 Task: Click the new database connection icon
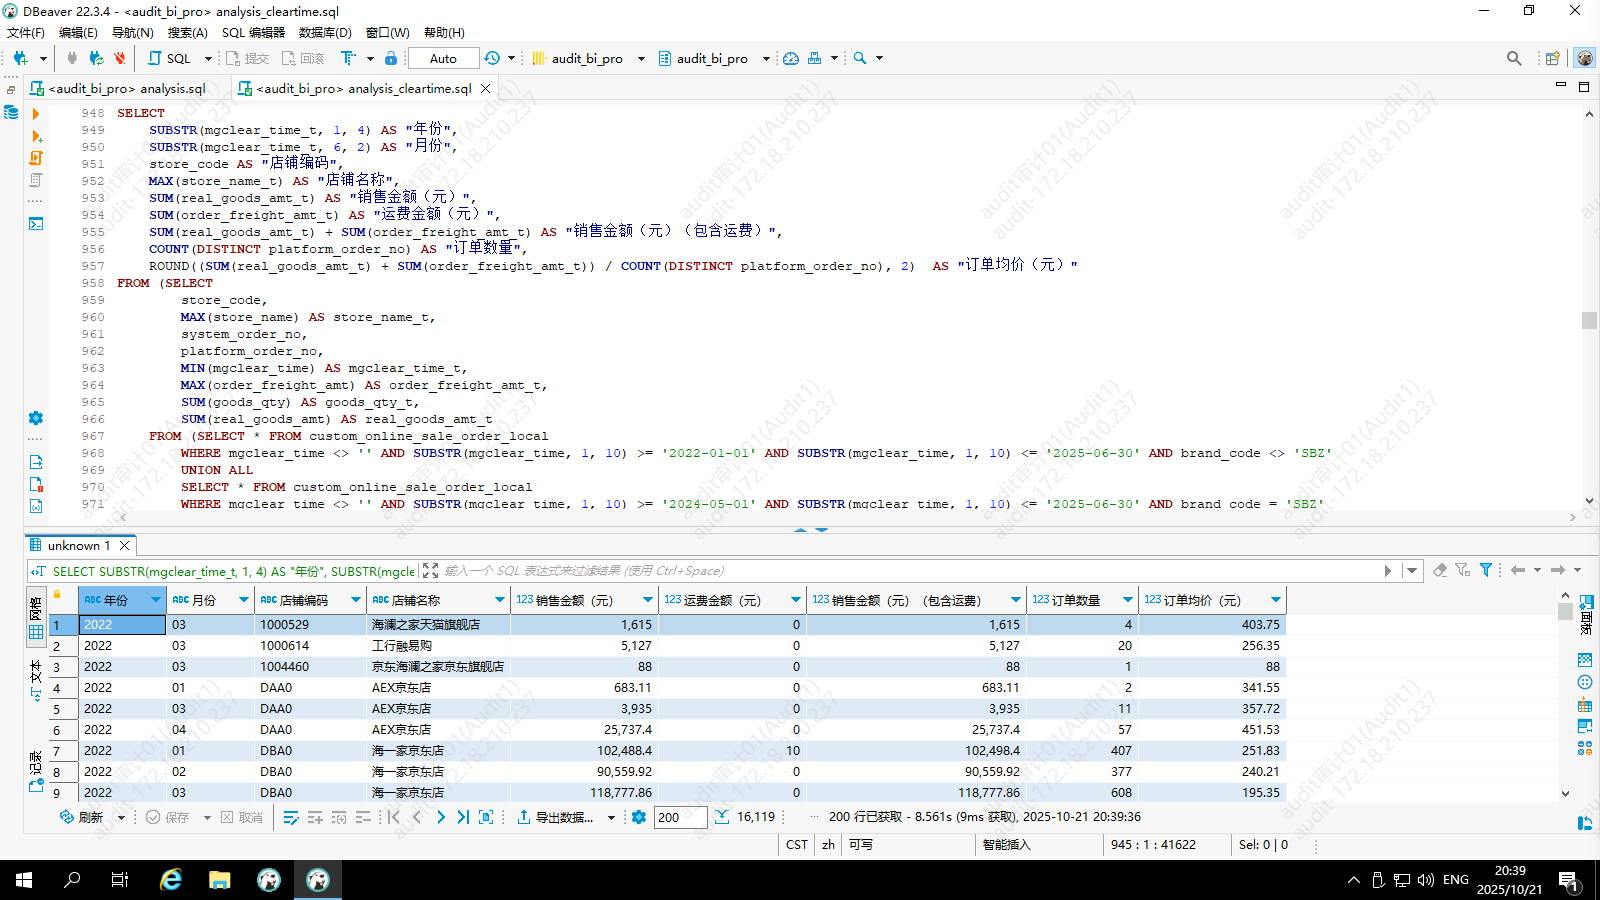coord(20,58)
